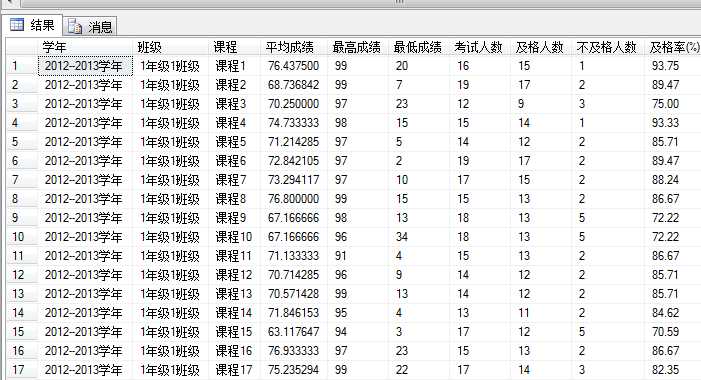Select exam count 16 in 课程1 row
The height and width of the screenshot is (380, 701).
[480, 66]
